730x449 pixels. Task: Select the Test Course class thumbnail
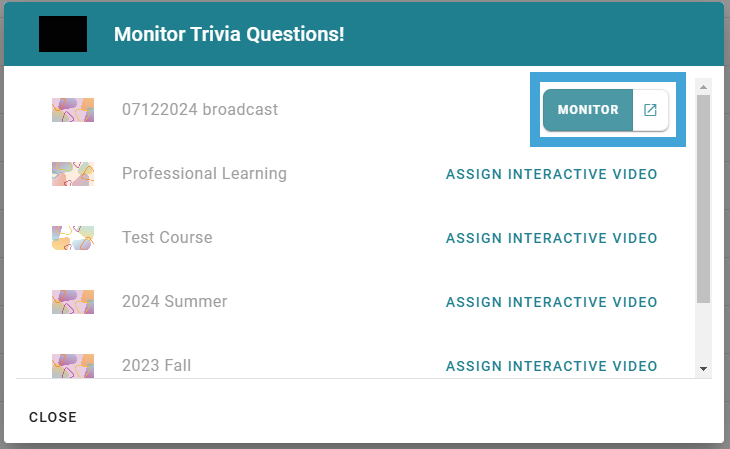point(73,238)
